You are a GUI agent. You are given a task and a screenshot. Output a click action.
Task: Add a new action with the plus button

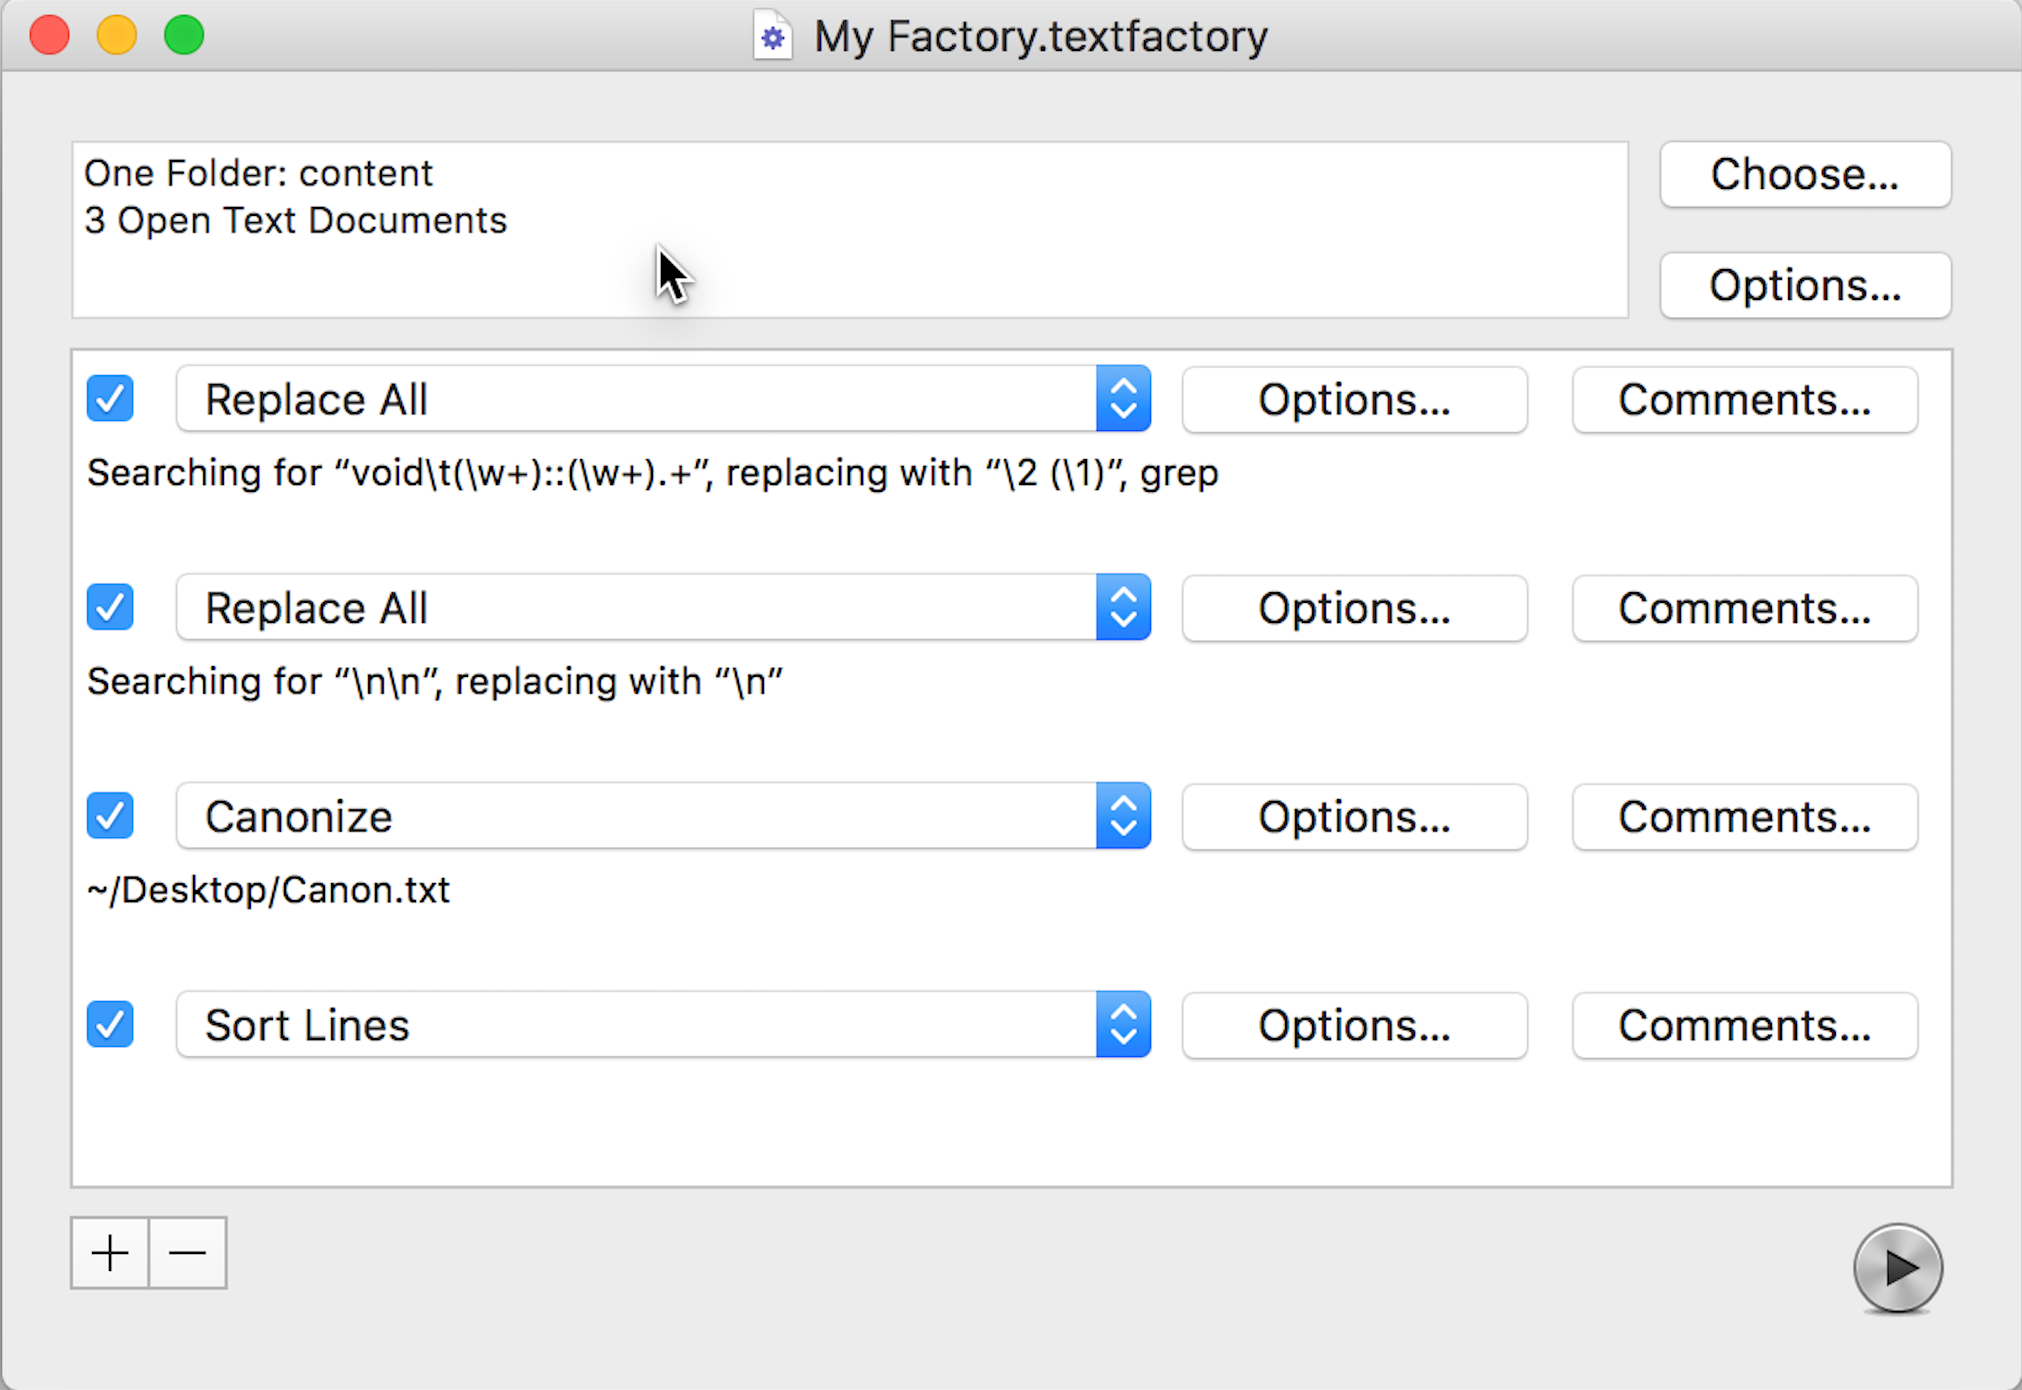[109, 1253]
